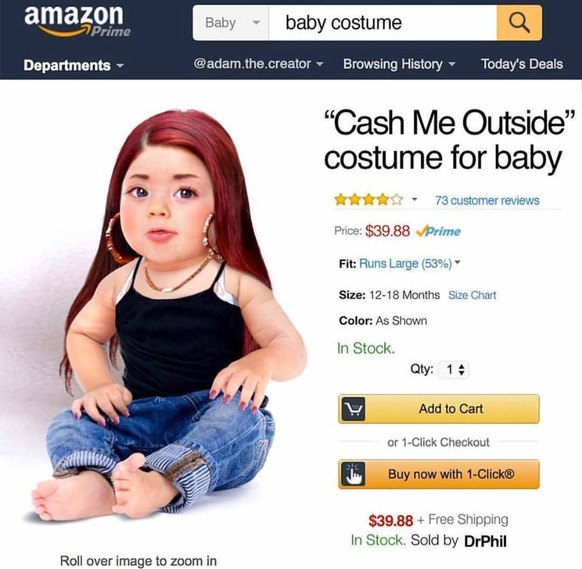Open the @adam.the.creator account menu
The image size is (582, 569).
(x=258, y=64)
